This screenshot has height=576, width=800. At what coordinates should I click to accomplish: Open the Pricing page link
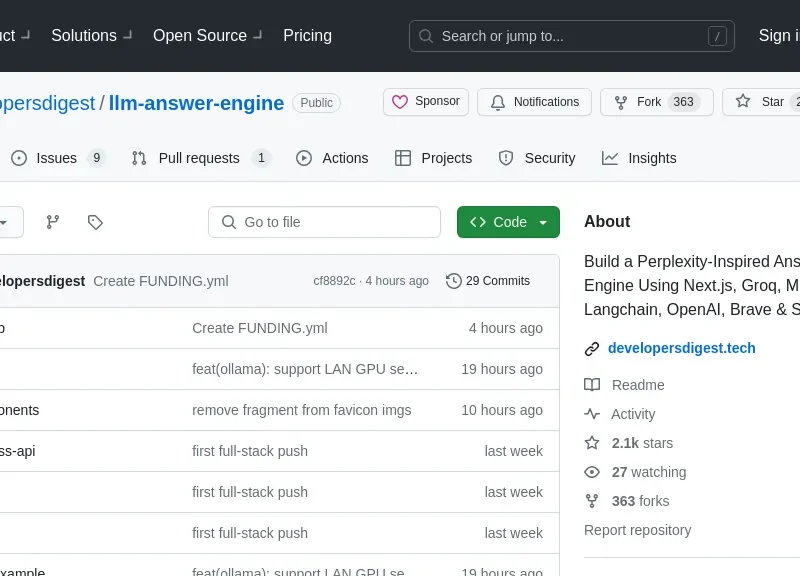pyautogui.click(x=307, y=36)
